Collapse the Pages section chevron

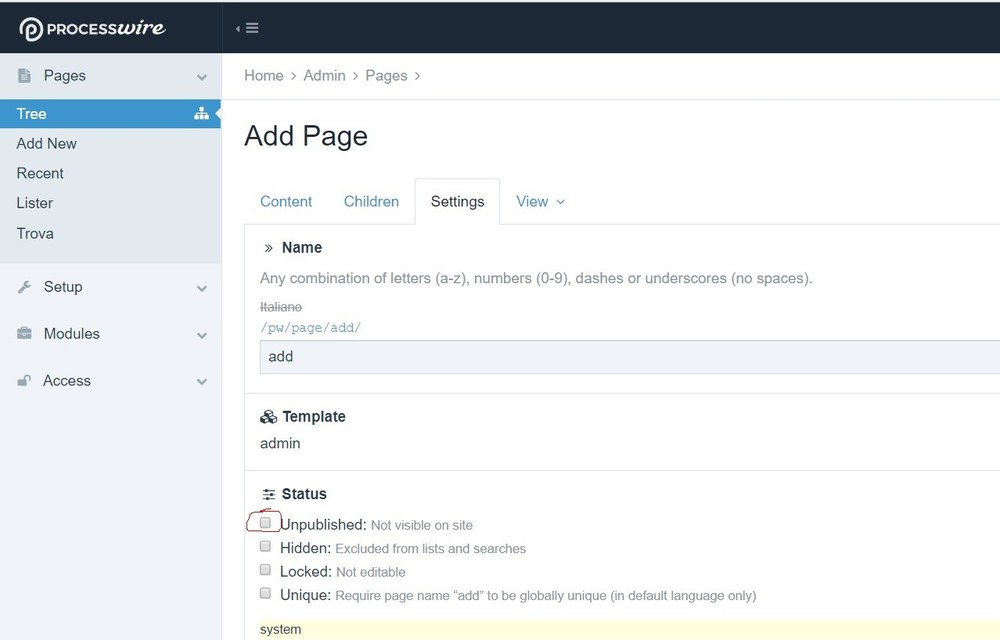[x=202, y=77]
